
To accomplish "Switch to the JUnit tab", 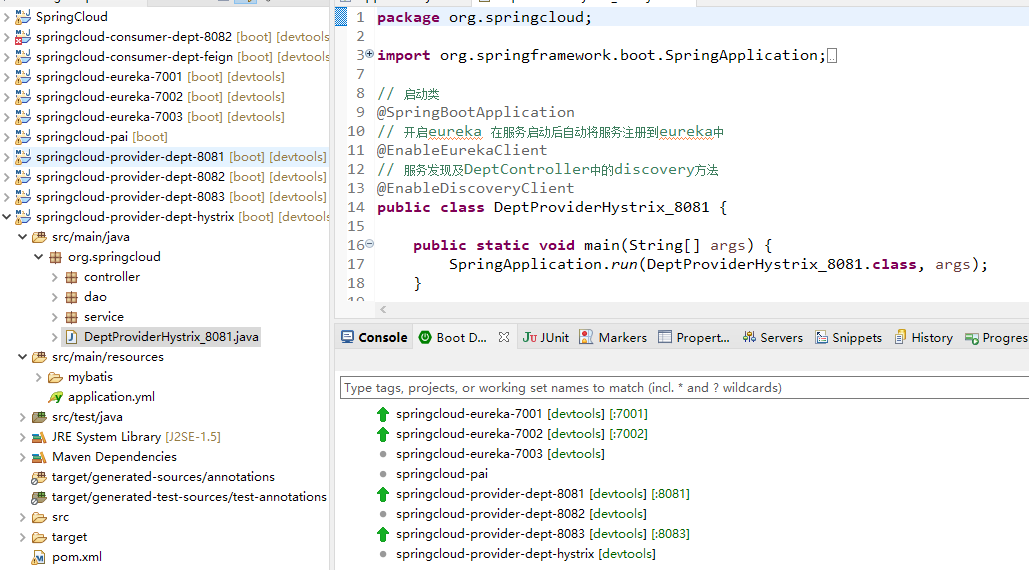I will 546,337.
